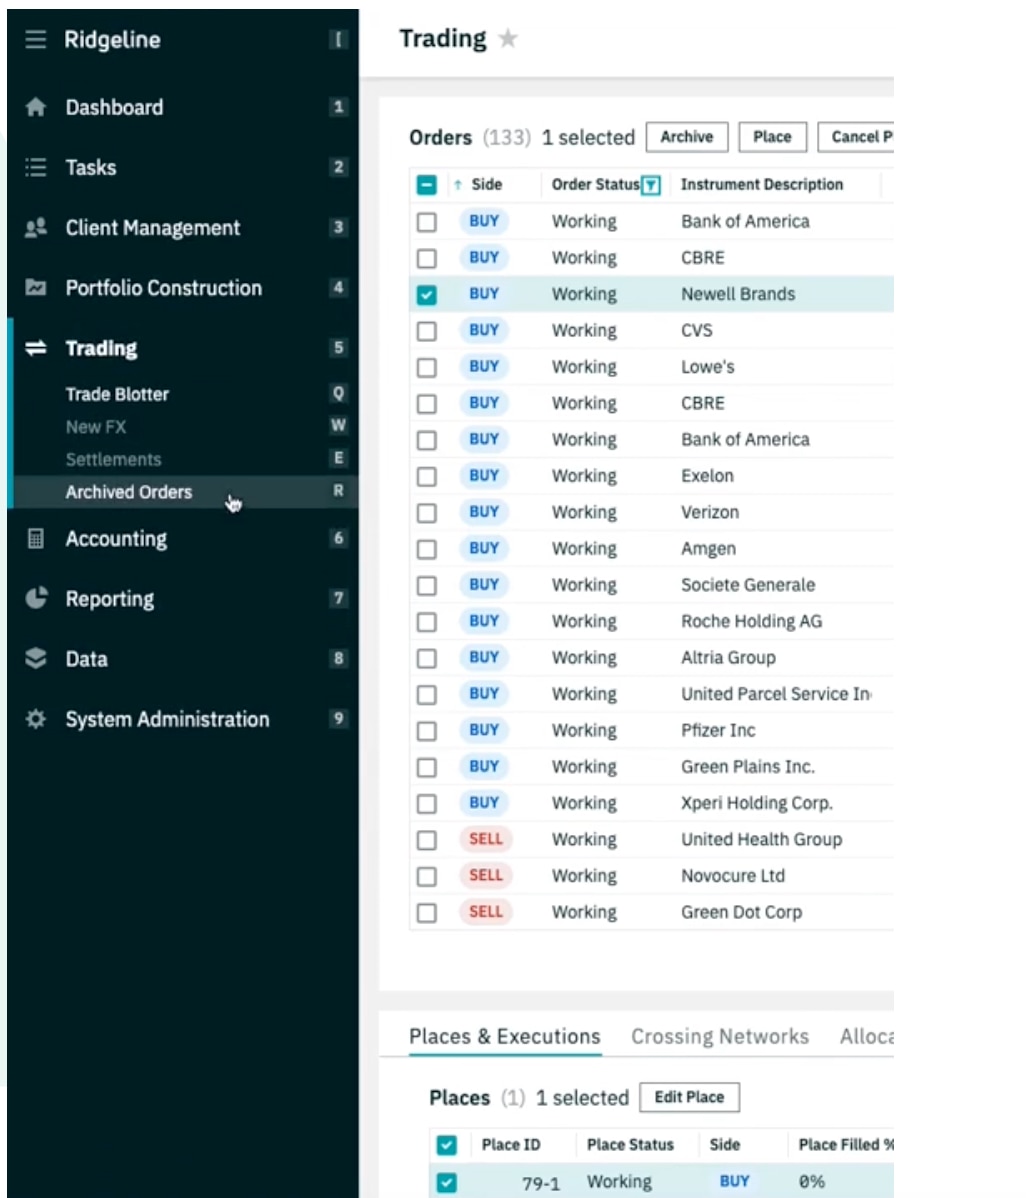Click the System Administration gear icon
The height and width of the screenshot is (1198, 1026).
(35, 719)
